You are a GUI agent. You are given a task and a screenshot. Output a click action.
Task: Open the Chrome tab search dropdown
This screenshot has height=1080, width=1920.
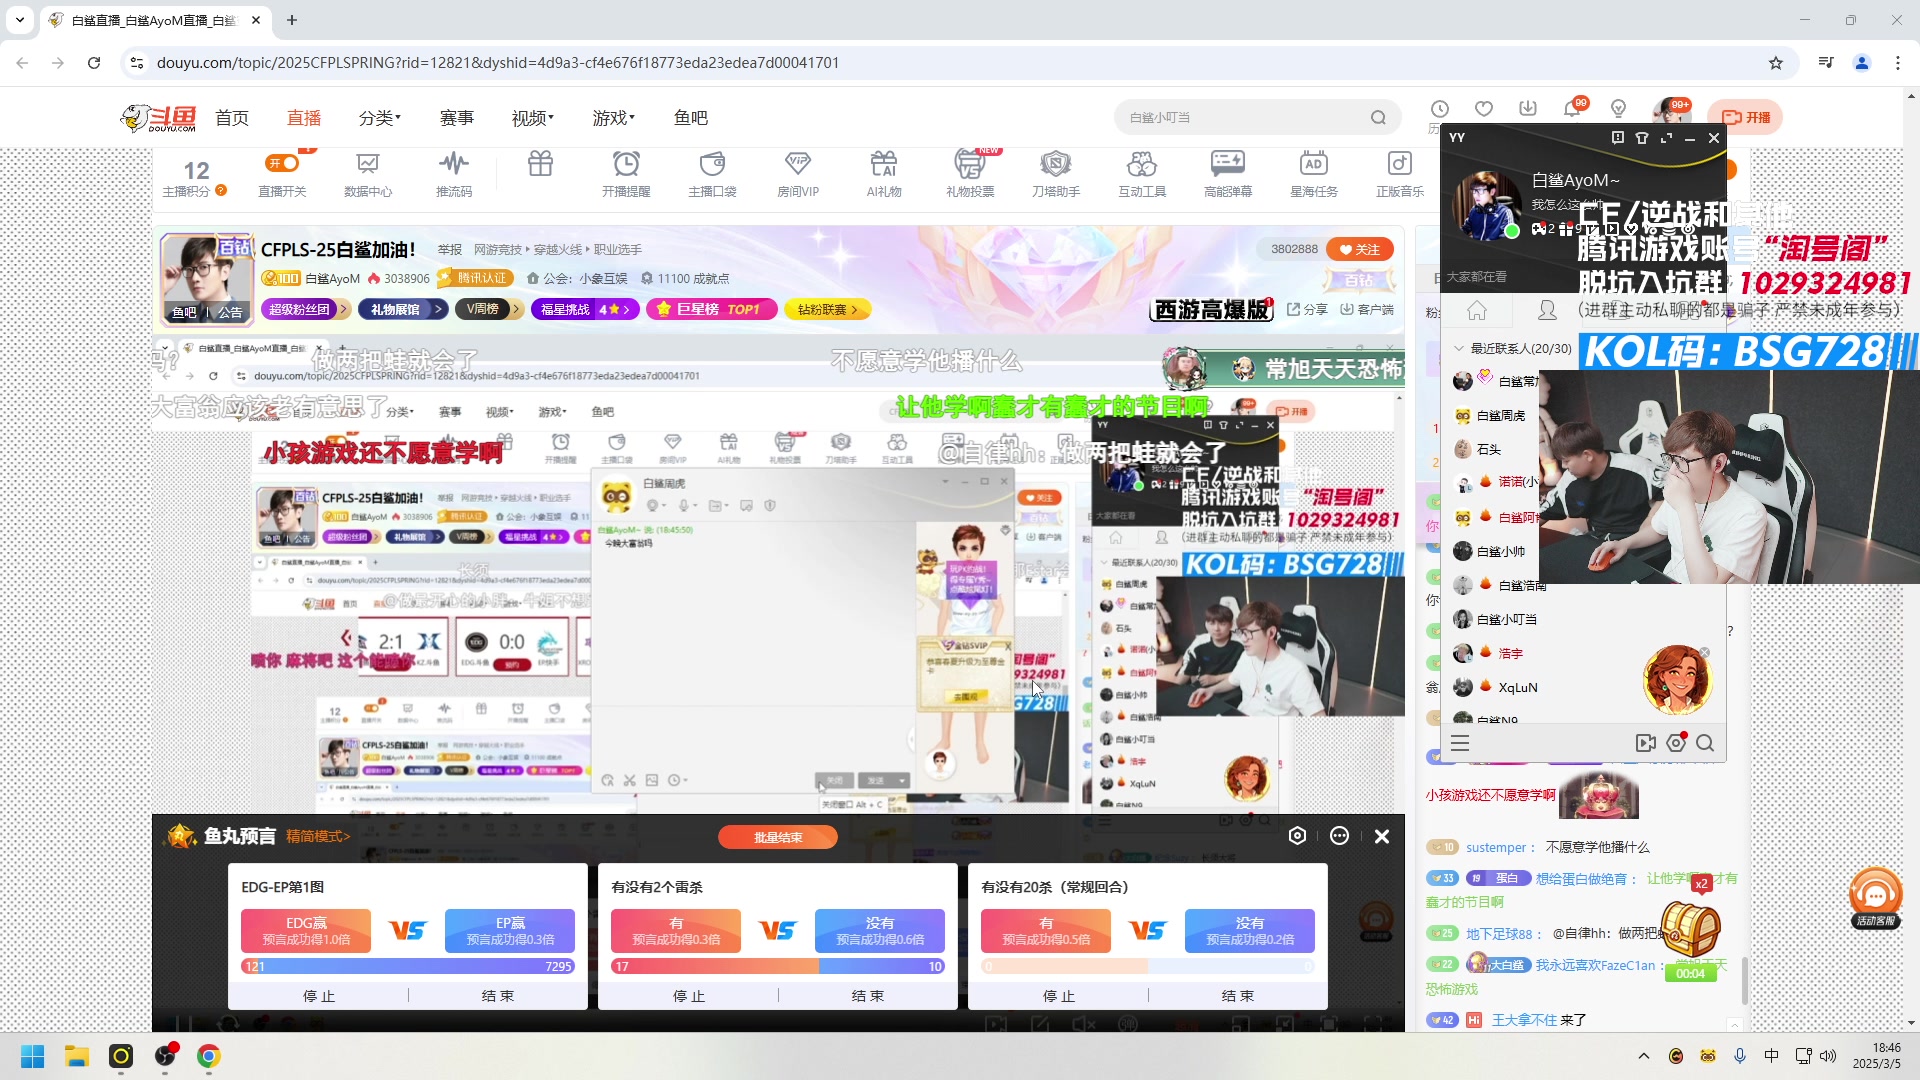(x=20, y=20)
